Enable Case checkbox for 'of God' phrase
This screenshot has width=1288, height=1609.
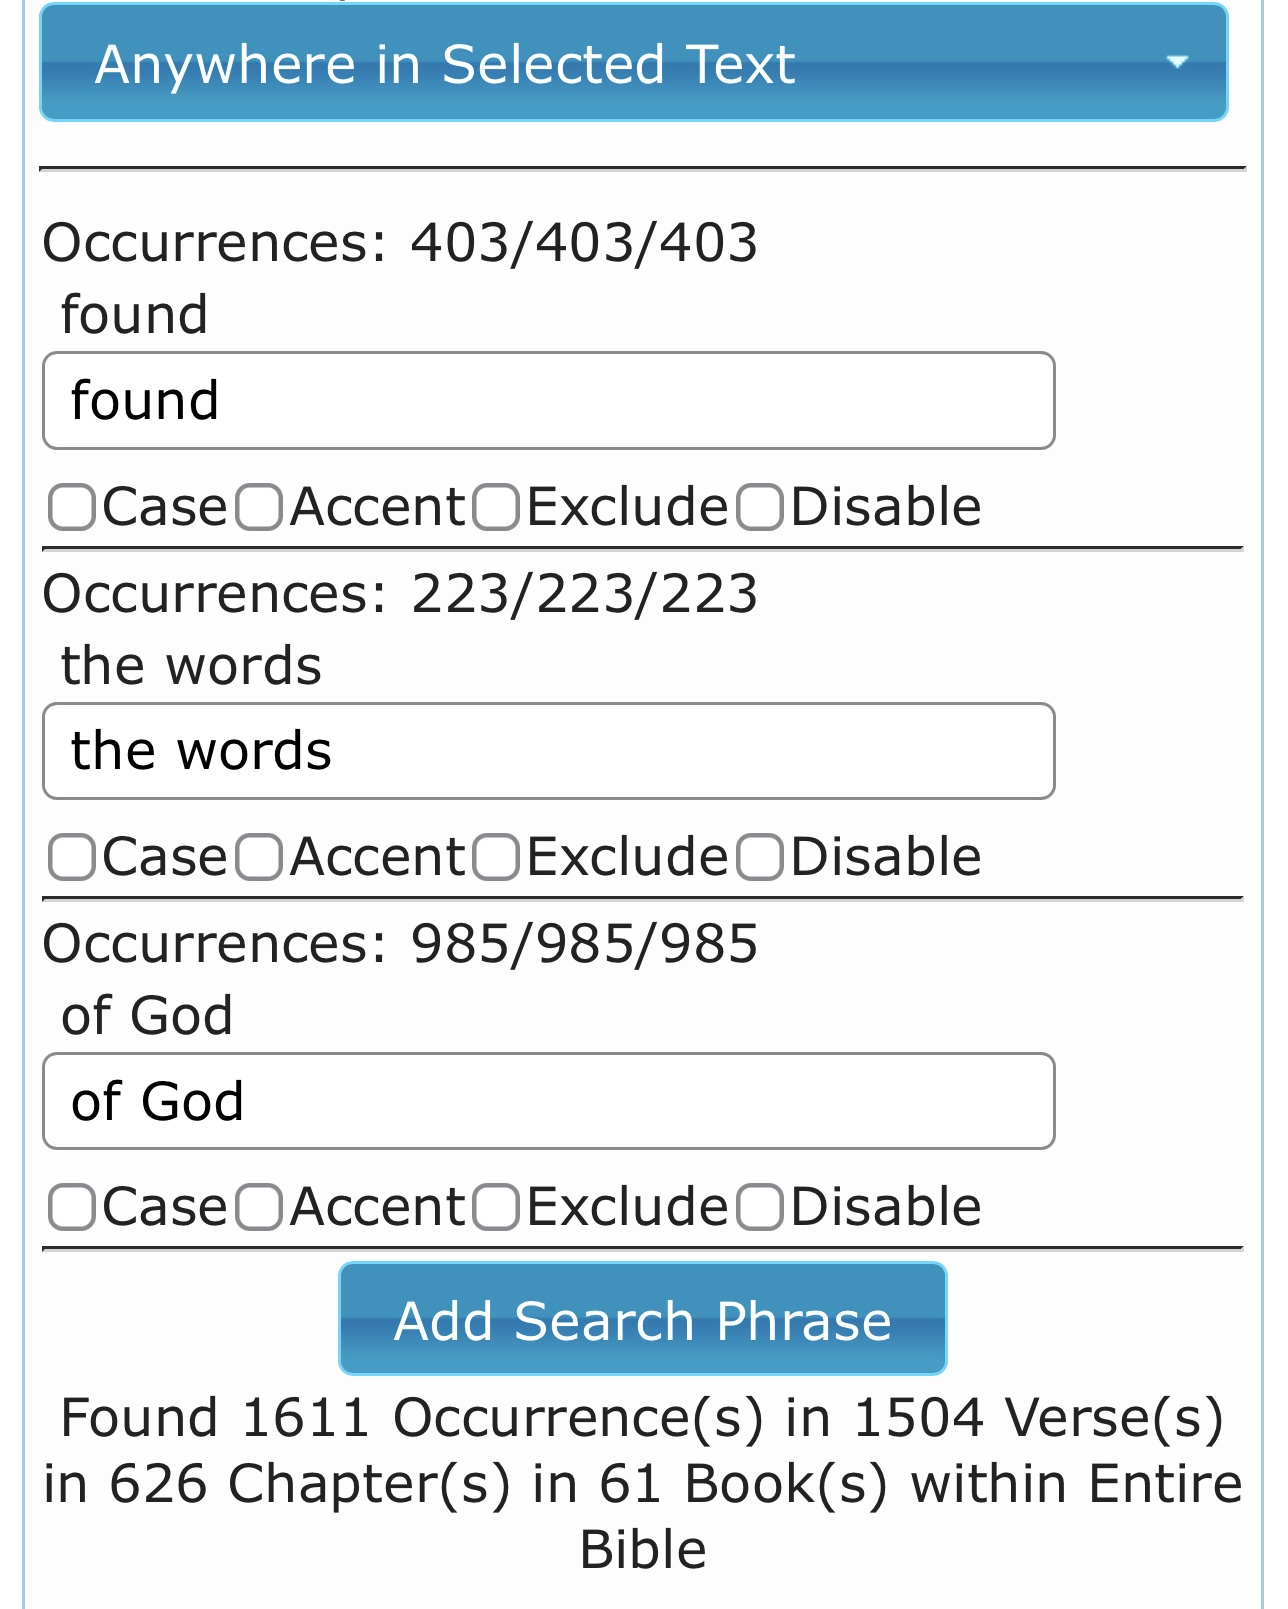tap(72, 1208)
